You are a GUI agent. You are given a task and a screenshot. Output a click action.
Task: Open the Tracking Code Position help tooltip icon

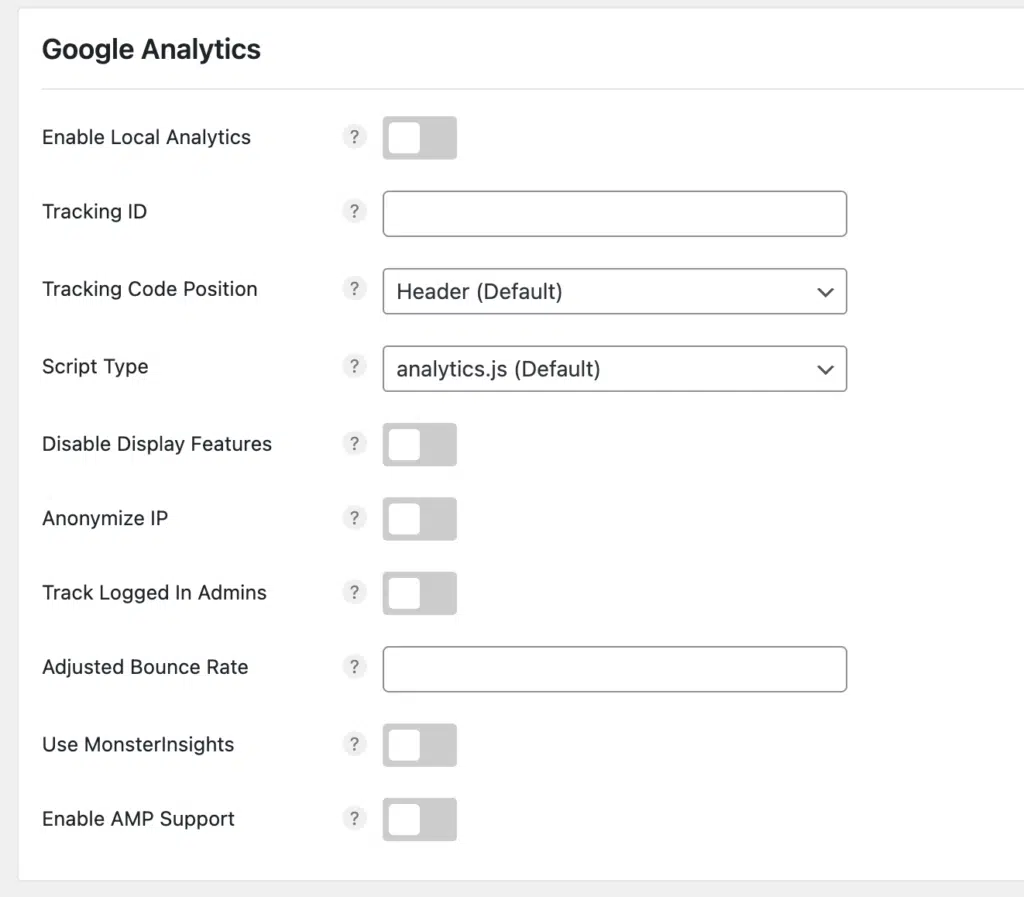354,289
